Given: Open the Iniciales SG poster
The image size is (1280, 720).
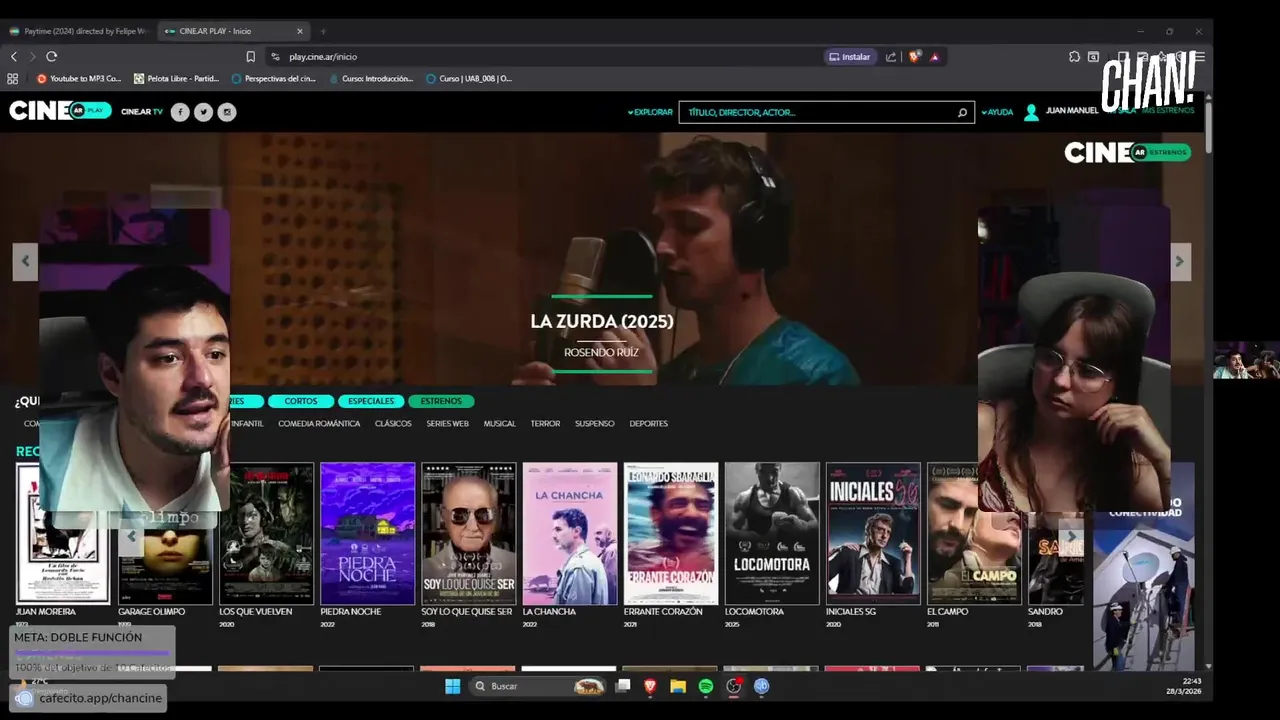Looking at the screenshot, I should (873, 533).
